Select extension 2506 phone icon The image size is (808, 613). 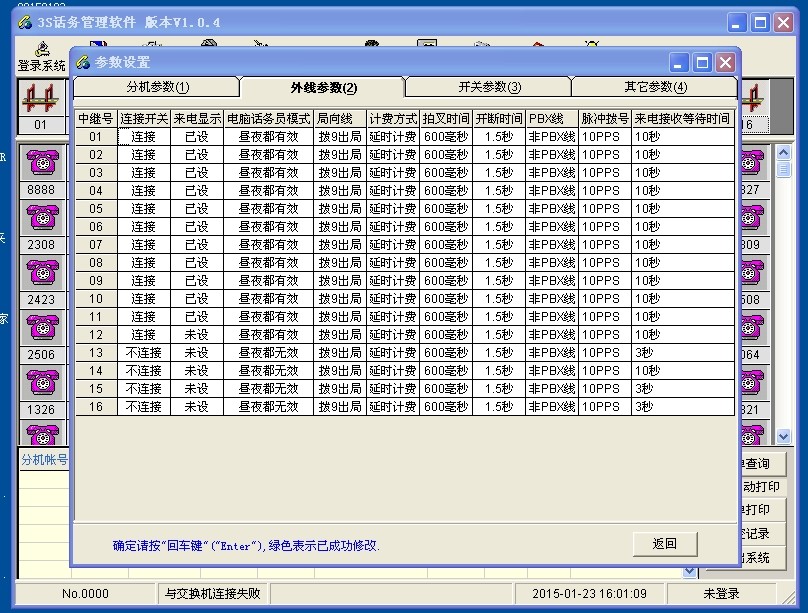coord(42,327)
